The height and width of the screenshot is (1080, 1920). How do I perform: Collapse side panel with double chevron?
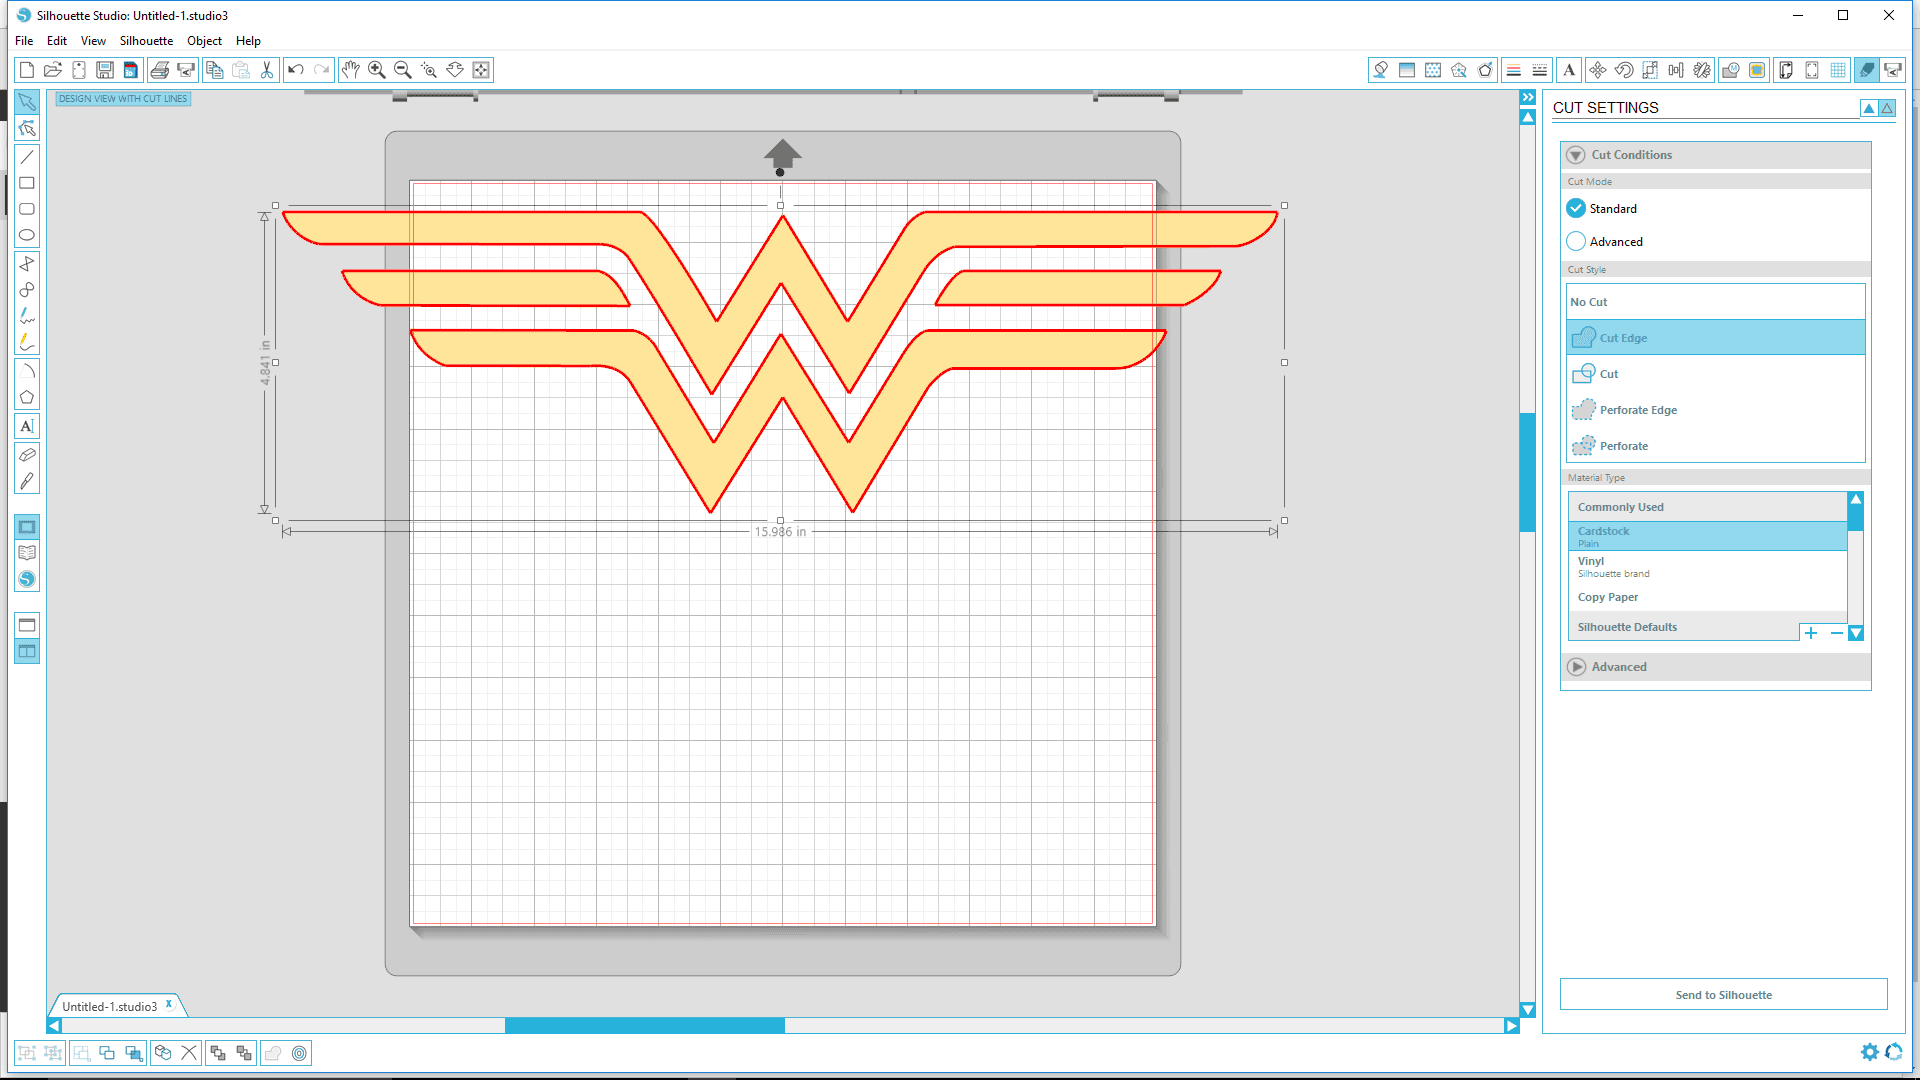pyautogui.click(x=1528, y=97)
